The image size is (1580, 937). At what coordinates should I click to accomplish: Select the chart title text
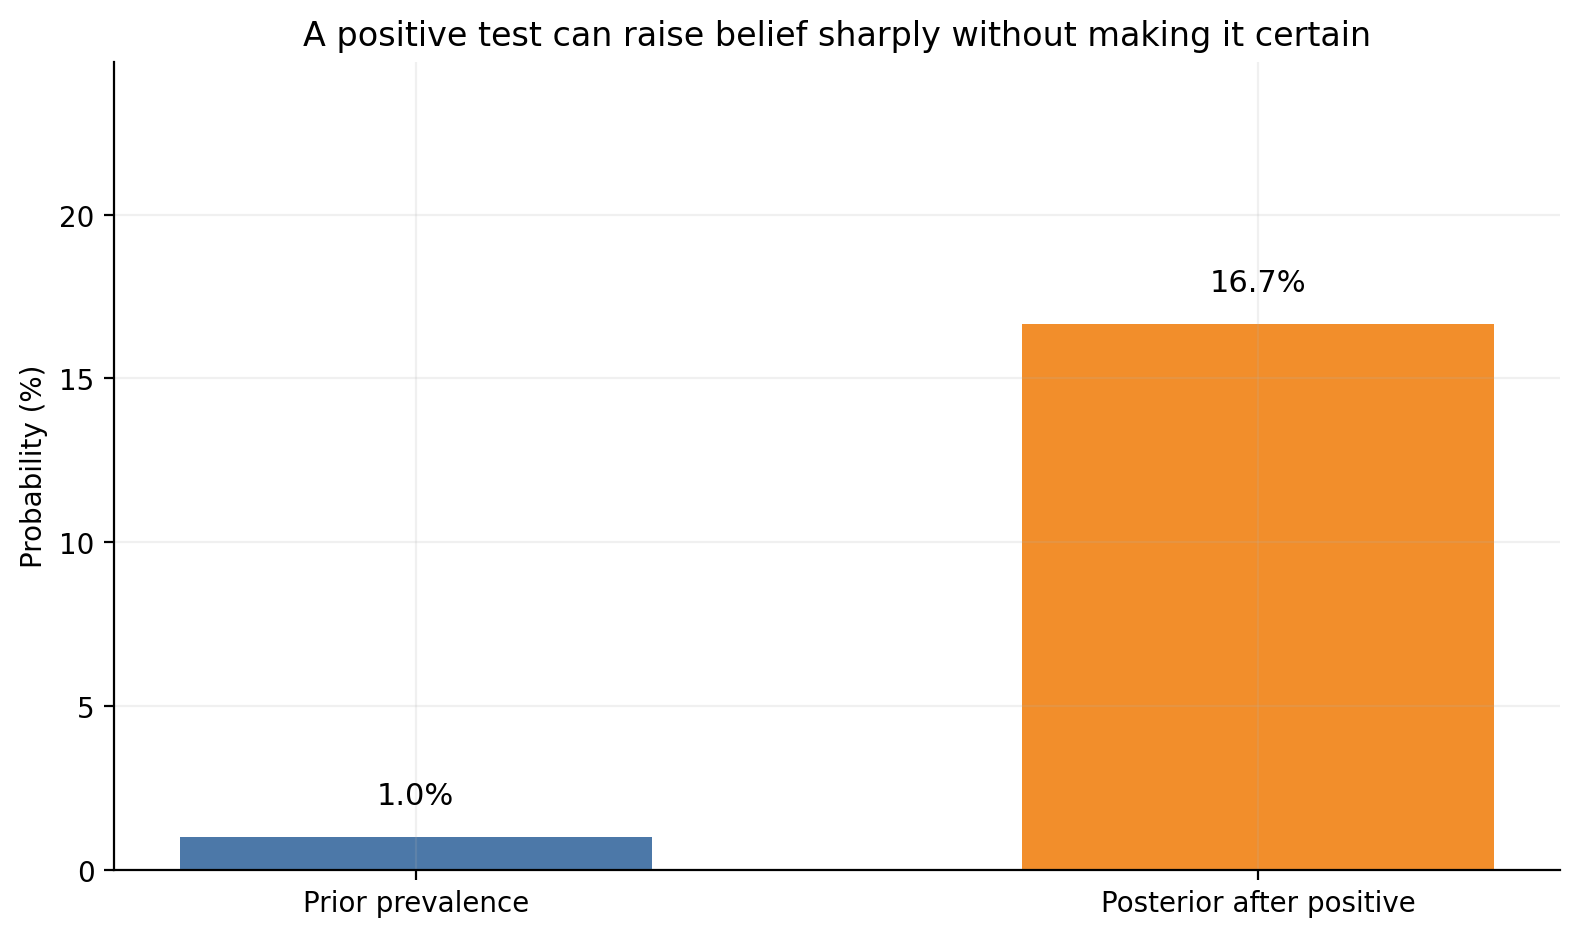(x=836, y=35)
